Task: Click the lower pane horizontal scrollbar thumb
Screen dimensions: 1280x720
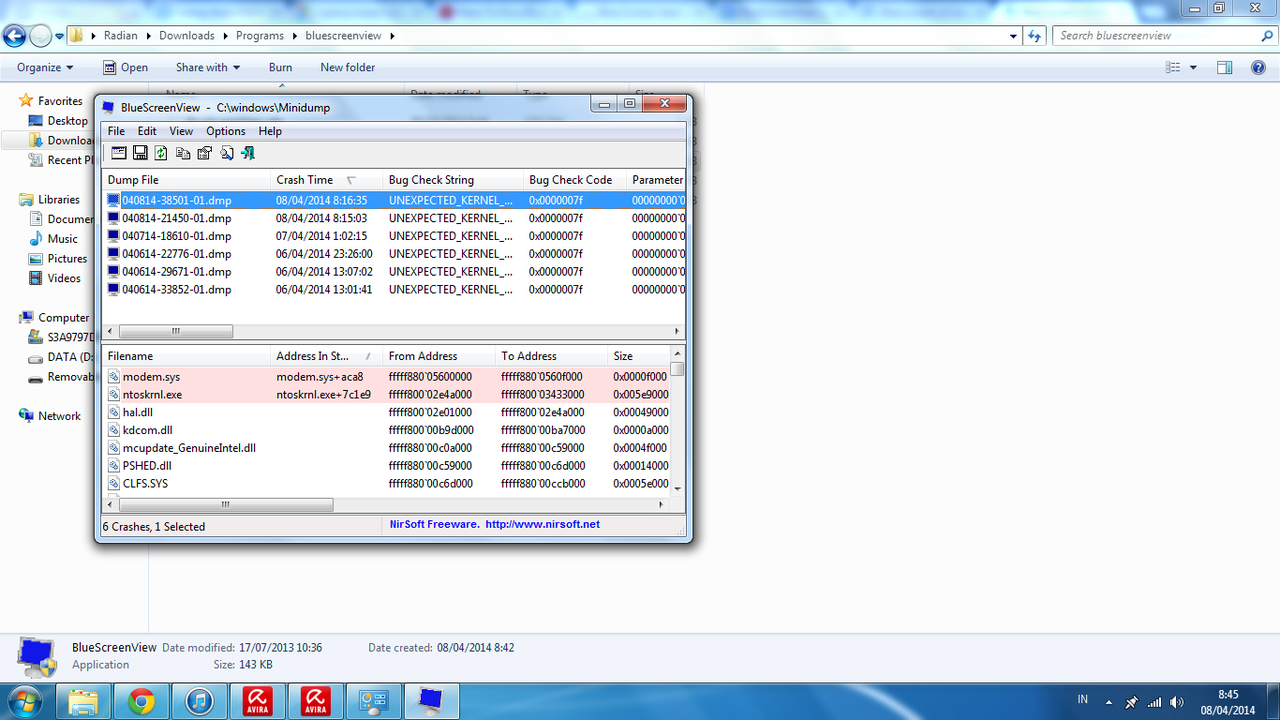Action: pyautogui.click(x=225, y=506)
